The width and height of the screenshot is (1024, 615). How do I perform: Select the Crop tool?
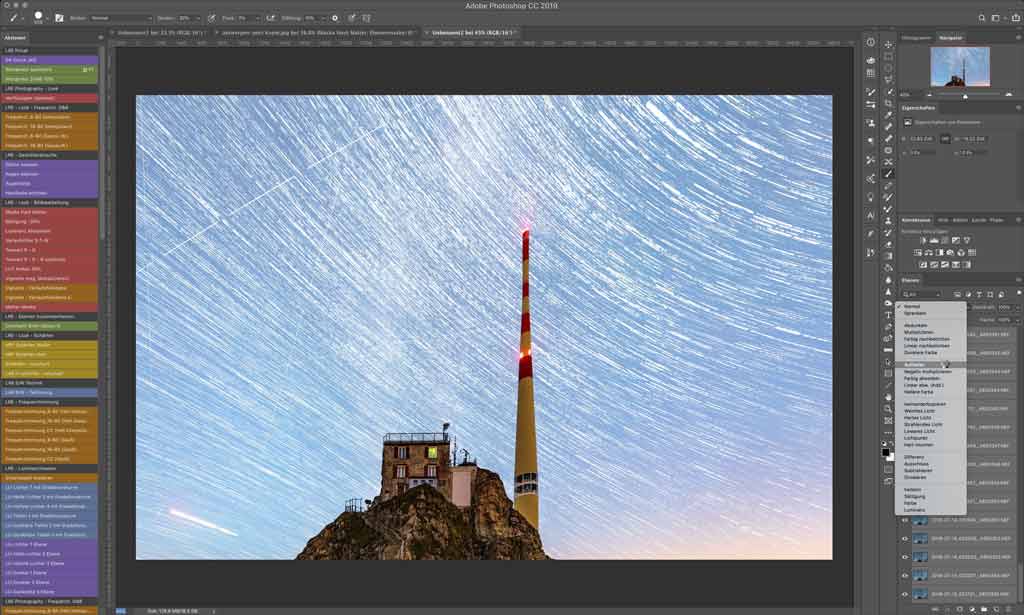[x=888, y=103]
